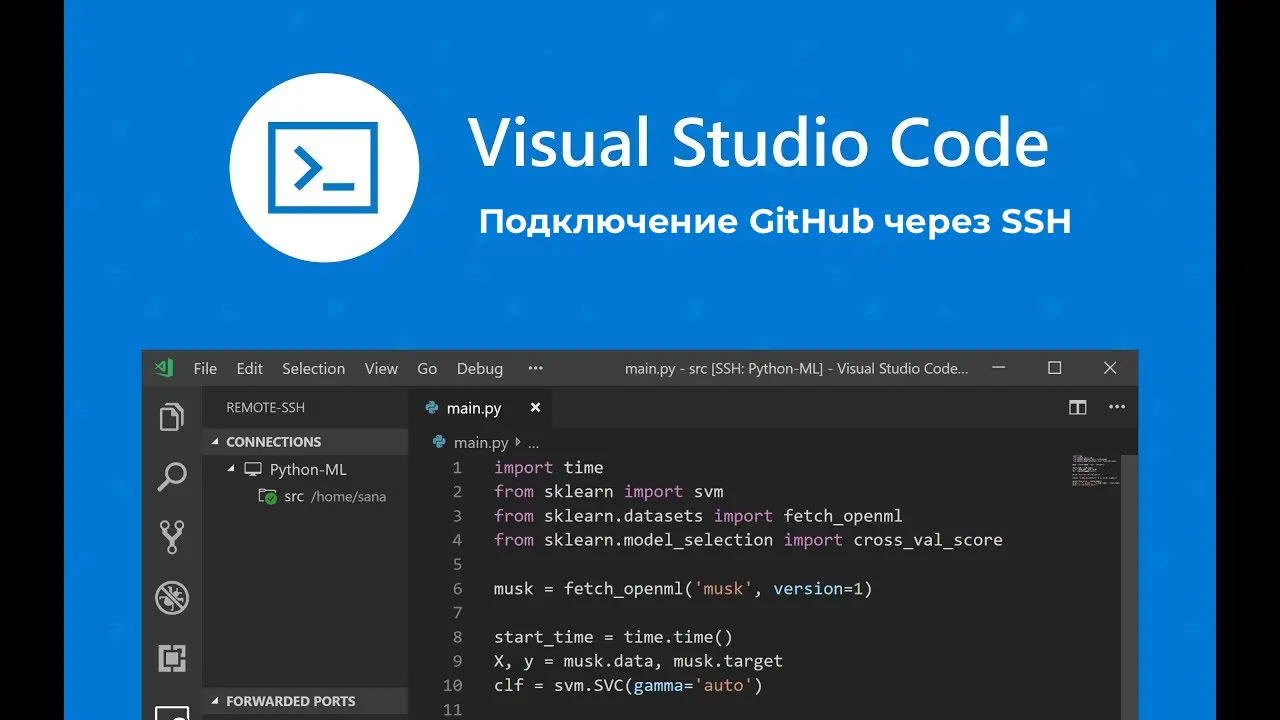Image resolution: width=1280 pixels, height=720 pixels.
Task: Click the REMOTE-SSH panel title
Action: (266, 407)
